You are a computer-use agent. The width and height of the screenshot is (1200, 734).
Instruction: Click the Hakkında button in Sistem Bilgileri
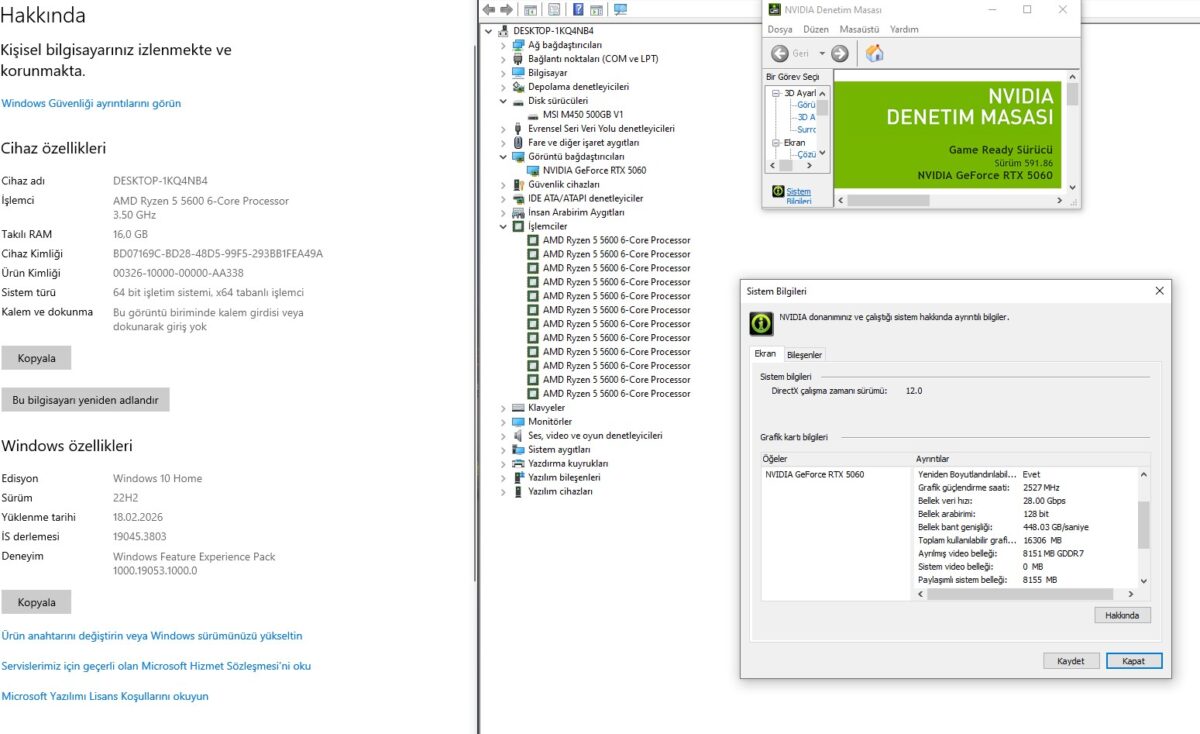pyautogui.click(x=1122, y=615)
